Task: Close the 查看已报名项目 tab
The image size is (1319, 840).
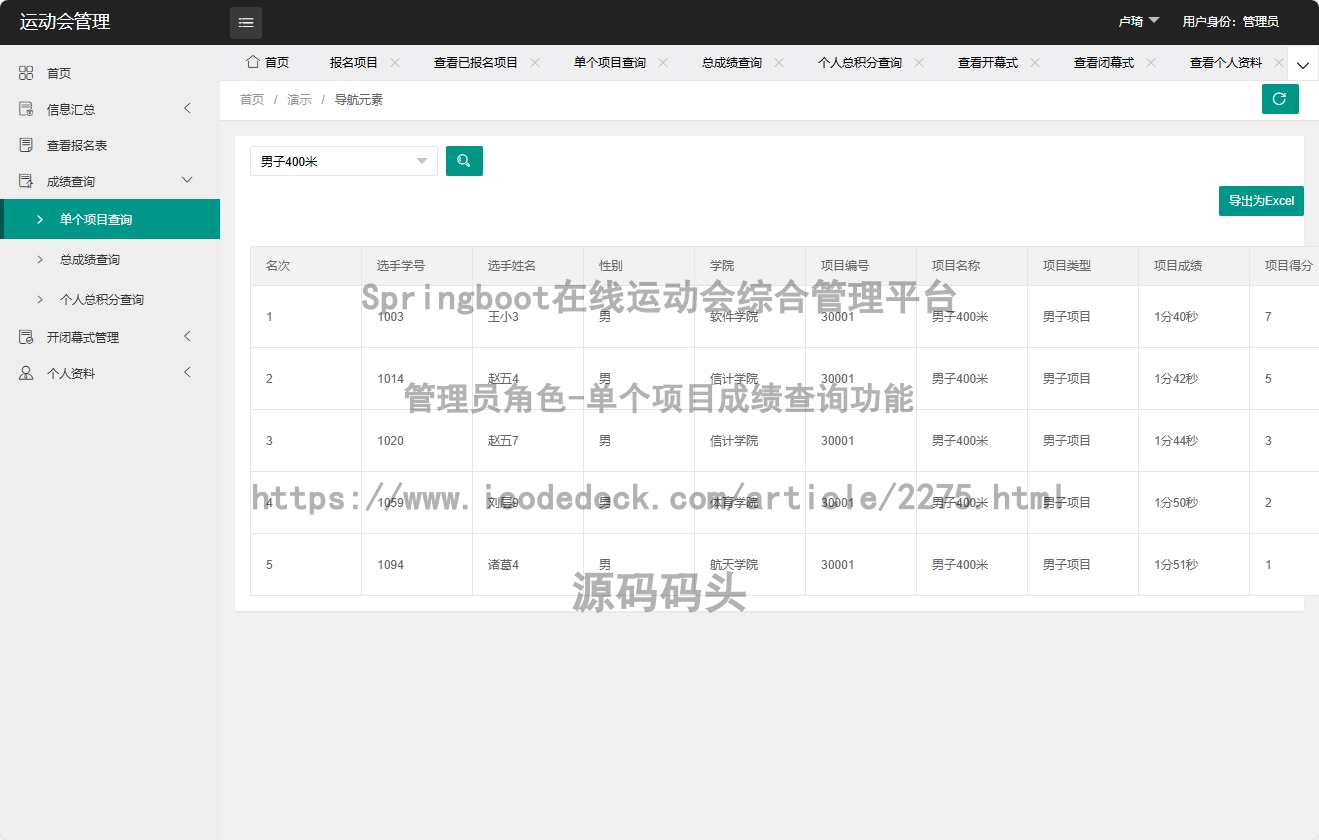Action: pyautogui.click(x=535, y=62)
